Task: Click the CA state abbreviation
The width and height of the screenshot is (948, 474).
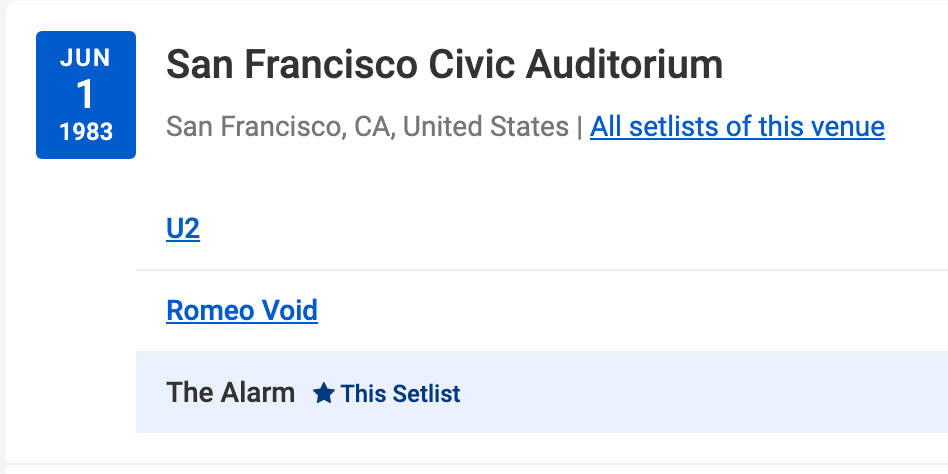Action: [x=371, y=127]
